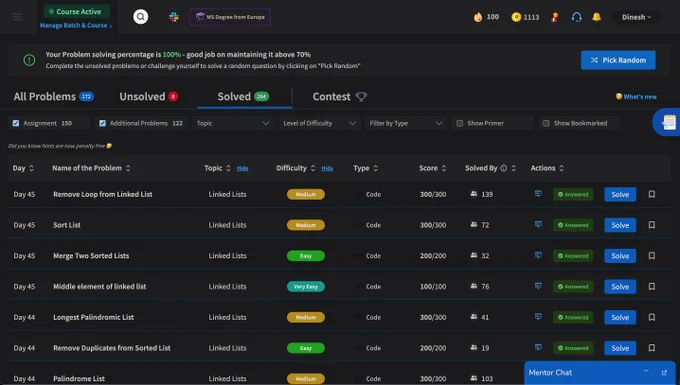Minimize the Mentor Chat panel
Image resolution: width=680 pixels, height=385 pixels.
[x=646, y=372]
